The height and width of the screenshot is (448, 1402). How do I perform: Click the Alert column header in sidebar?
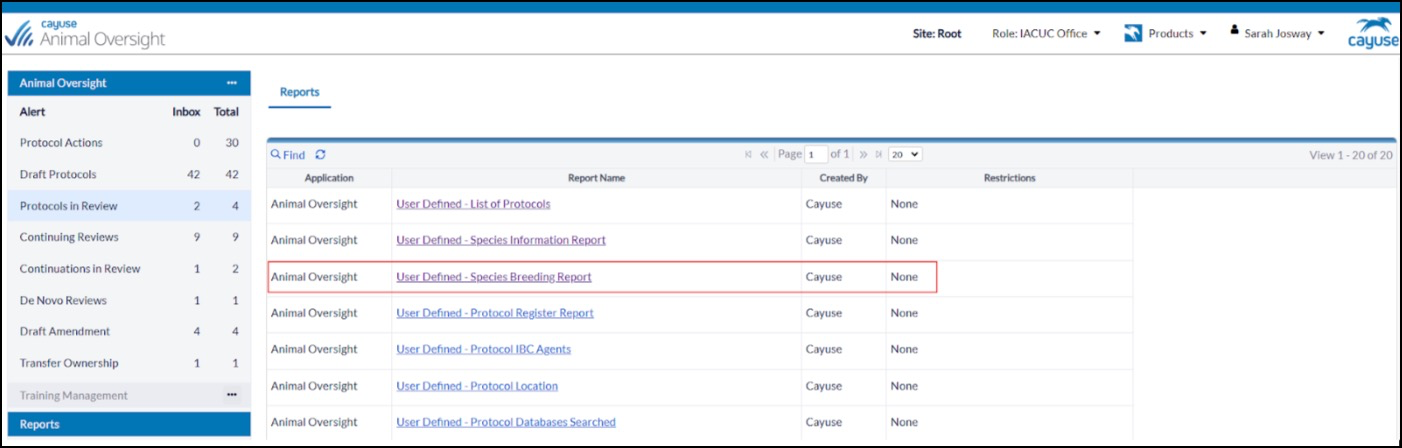click(x=33, y=112)
